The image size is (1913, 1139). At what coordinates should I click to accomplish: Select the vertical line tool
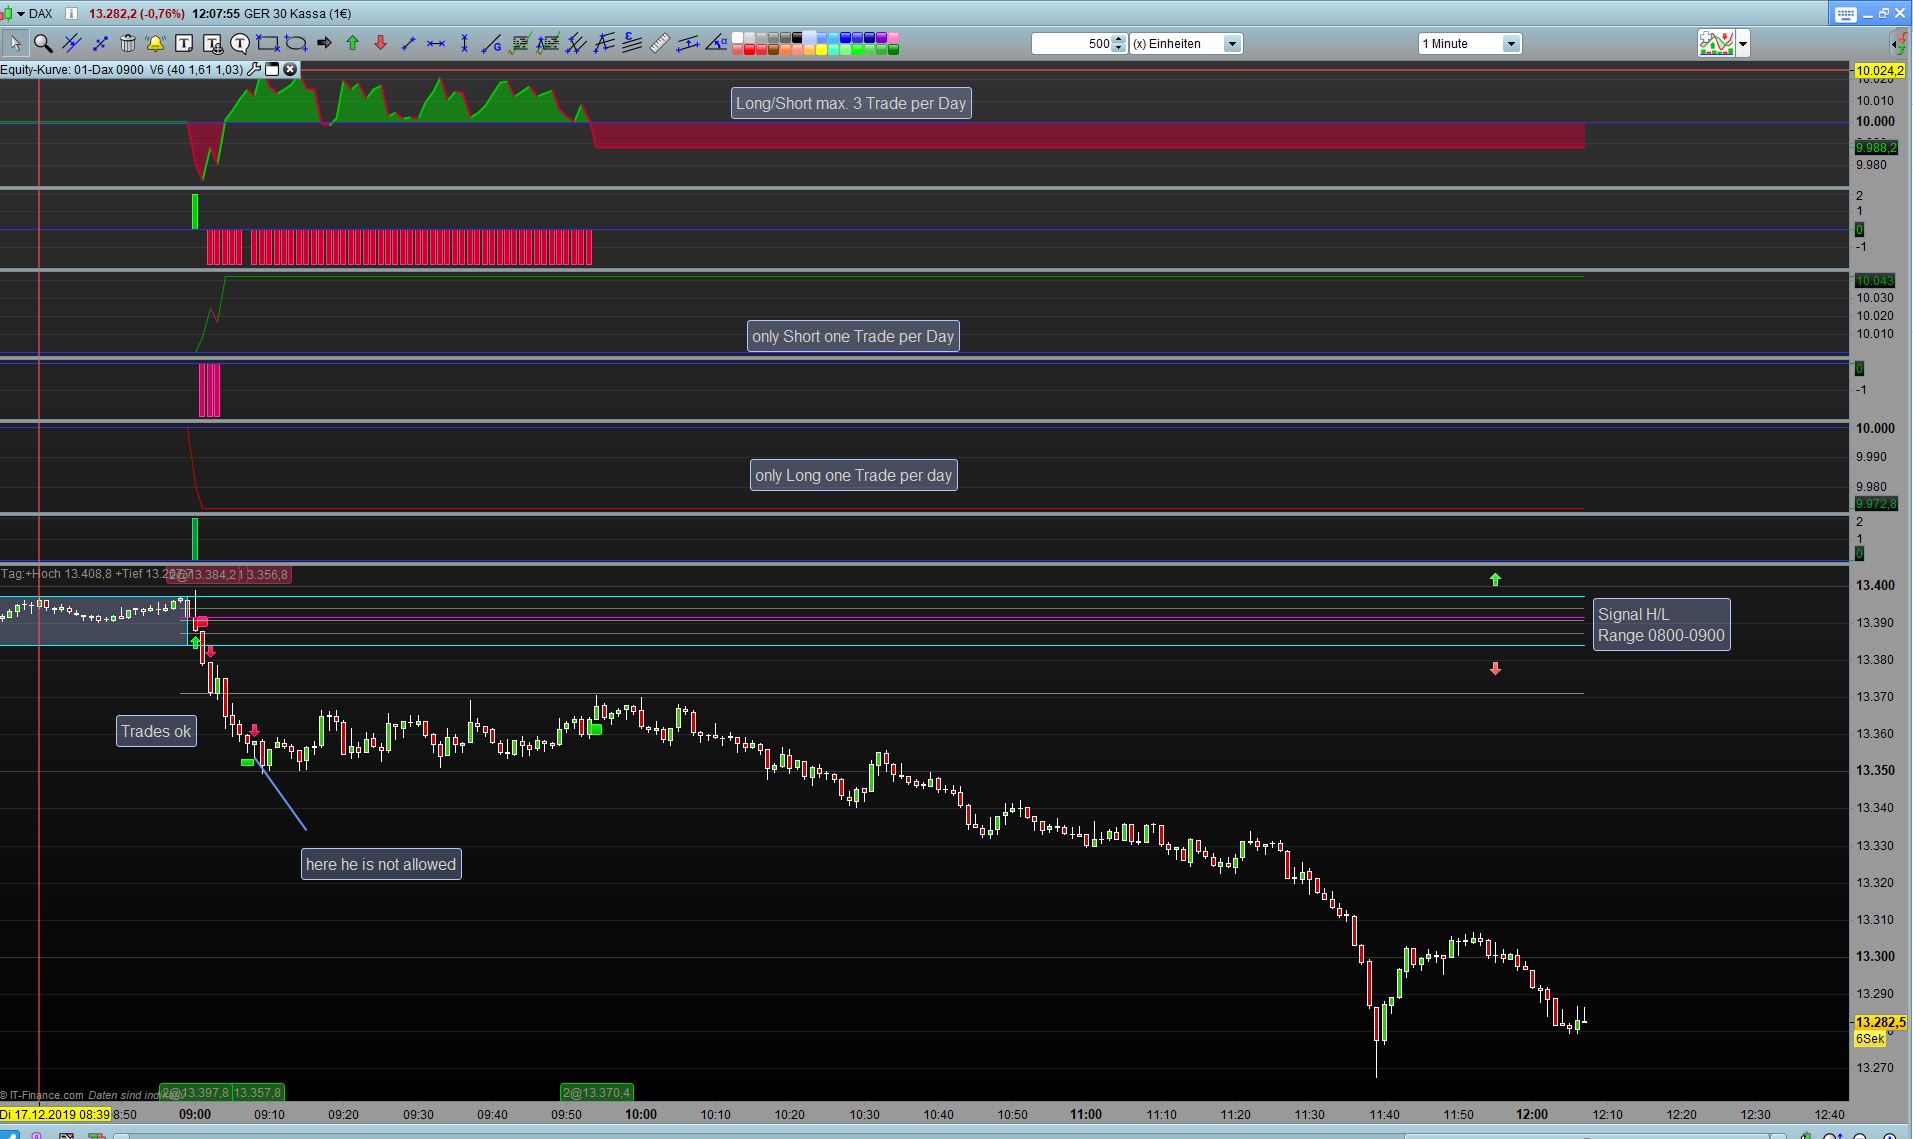point(464,43)
